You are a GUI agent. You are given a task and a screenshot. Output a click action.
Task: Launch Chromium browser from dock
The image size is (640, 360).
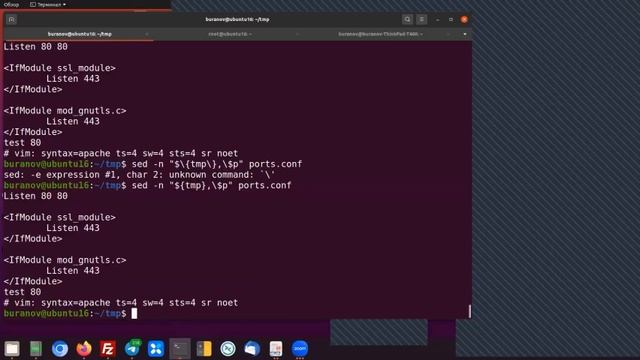[60, 349]
